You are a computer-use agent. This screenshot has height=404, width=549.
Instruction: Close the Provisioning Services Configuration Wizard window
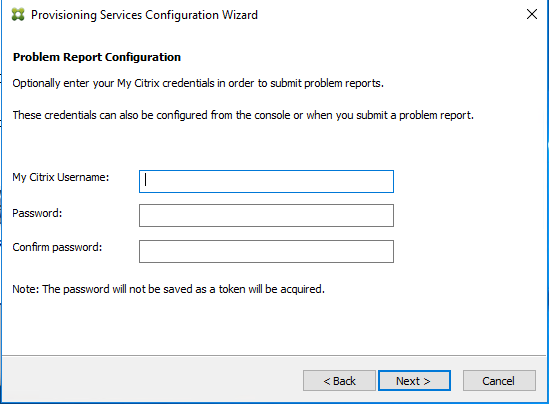point(531,14)
